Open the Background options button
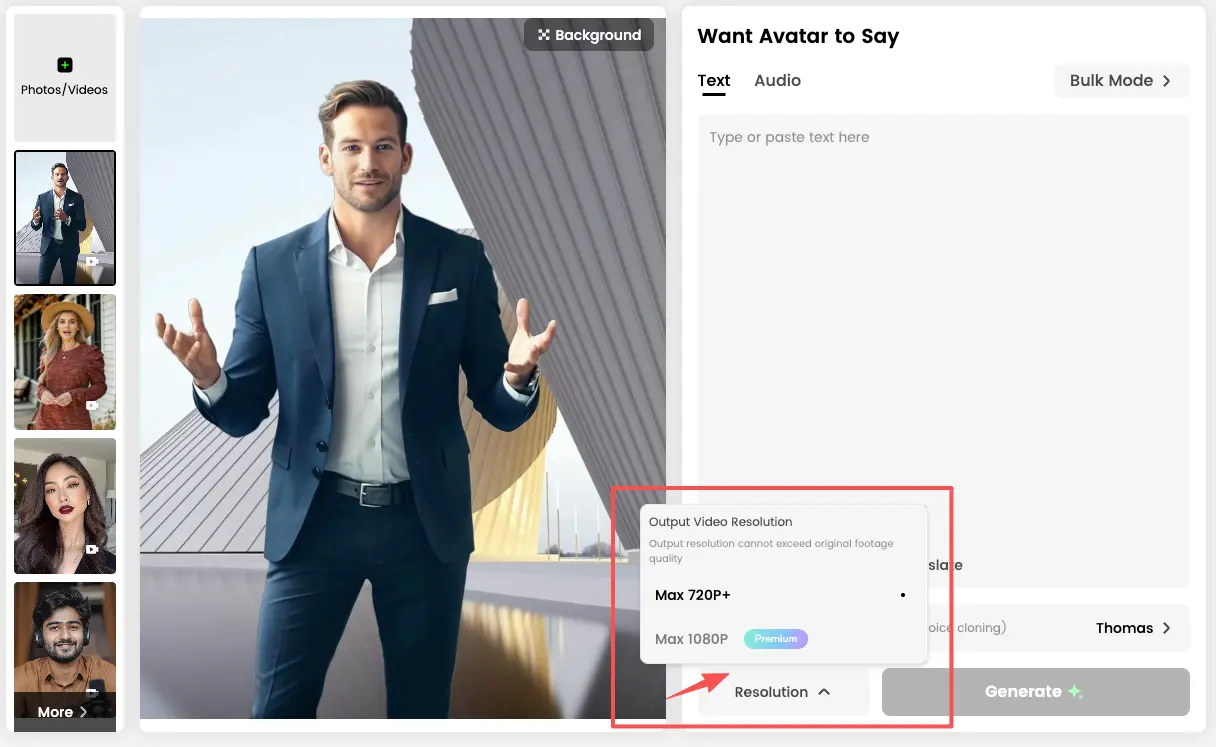Image resolution: width=1216 pixels, height=747 pixels. [589, 35]
